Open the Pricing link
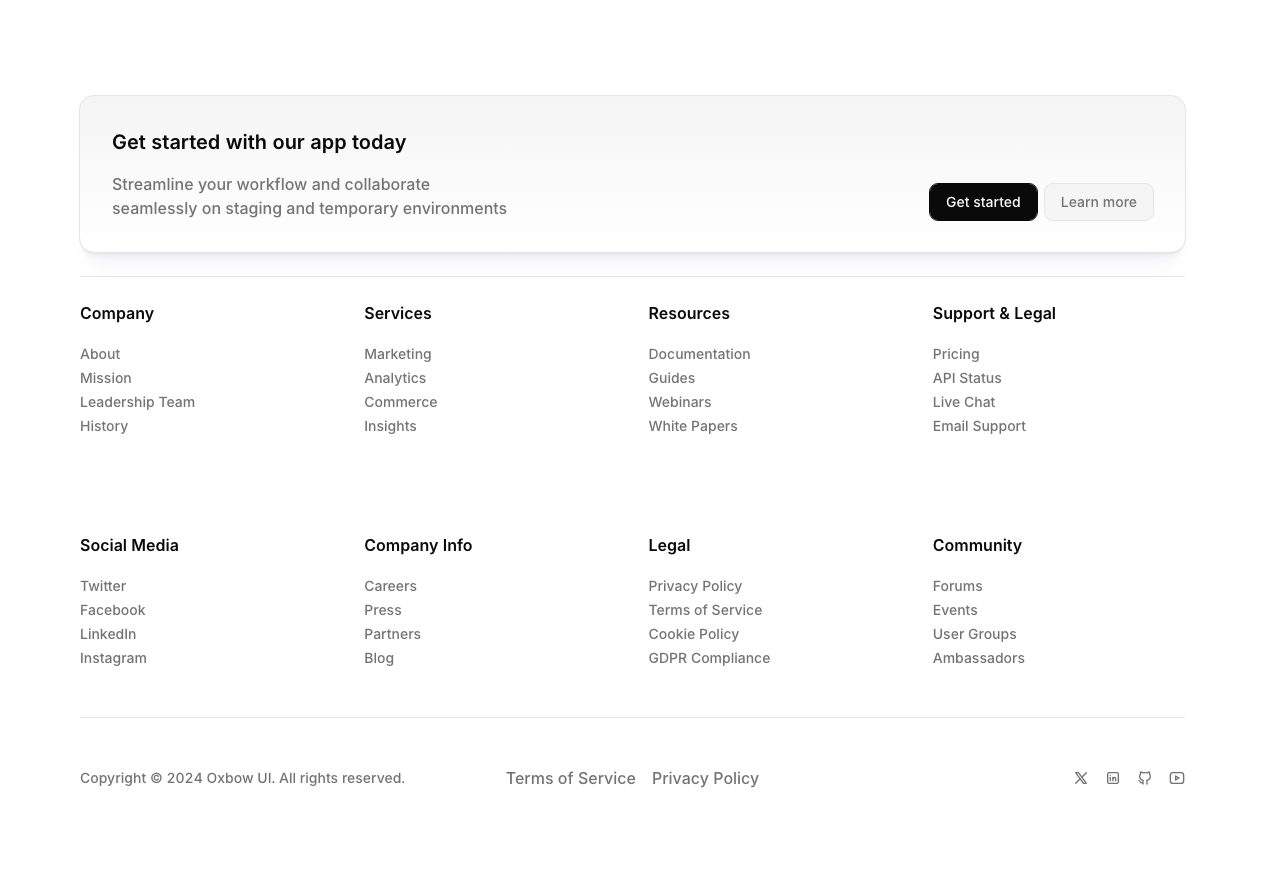The height and width of the screenshot is (886, 1280). (955, 354)
